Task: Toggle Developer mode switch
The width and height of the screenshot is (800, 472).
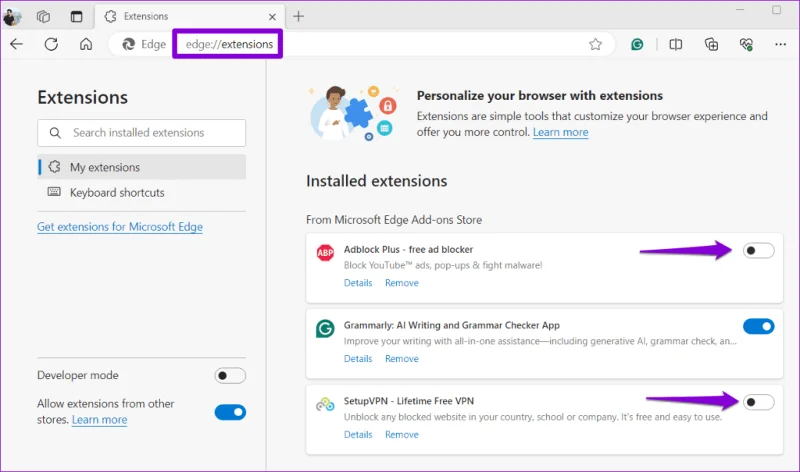Action: 230,376
